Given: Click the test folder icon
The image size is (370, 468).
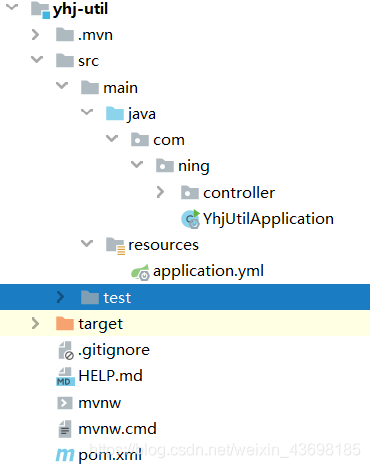Looking at the screenshot, I should pyautogui.click(x=90, y=297).
